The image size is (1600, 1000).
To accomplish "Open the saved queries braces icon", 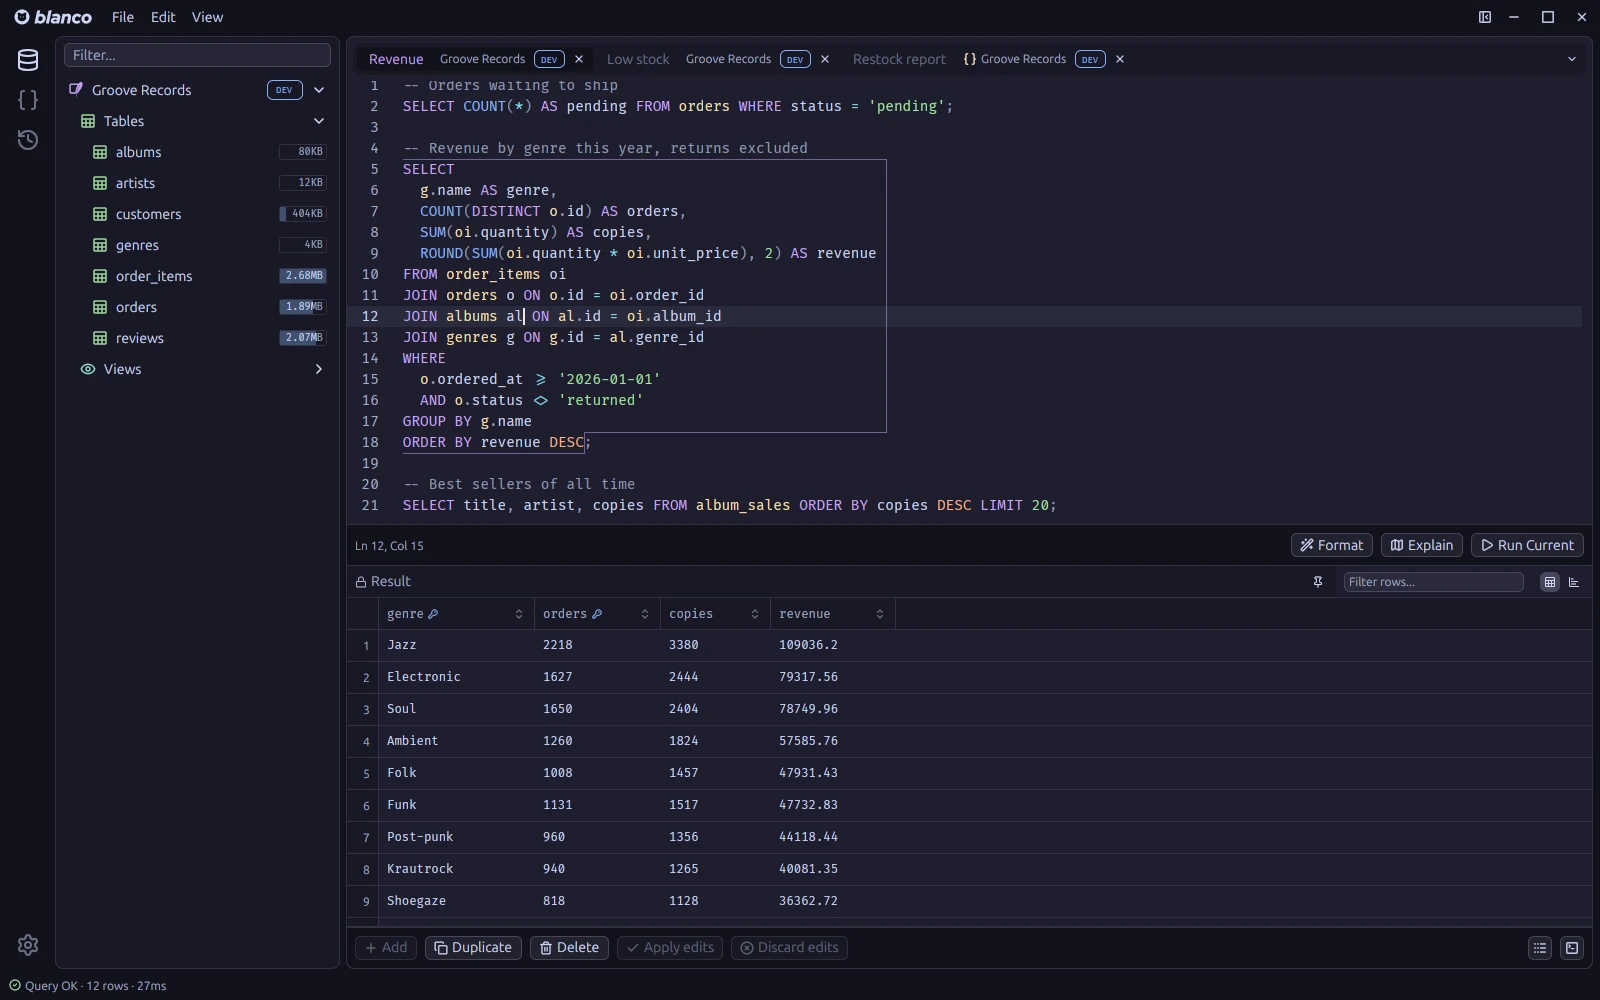I will (28, 100).
